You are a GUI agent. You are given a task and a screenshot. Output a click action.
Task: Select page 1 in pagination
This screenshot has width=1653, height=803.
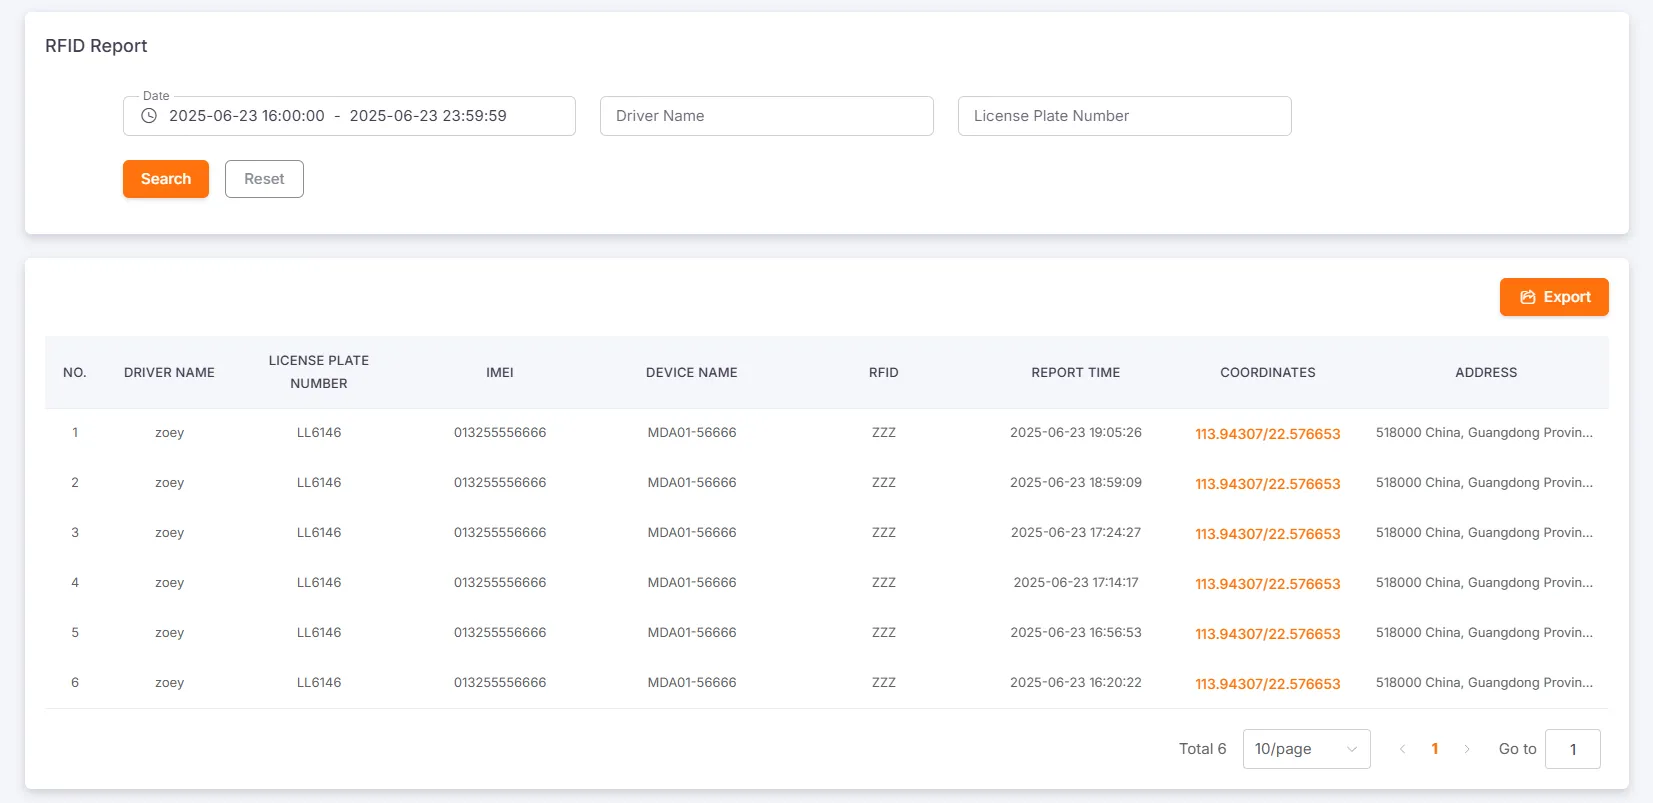pos(1435,749)
